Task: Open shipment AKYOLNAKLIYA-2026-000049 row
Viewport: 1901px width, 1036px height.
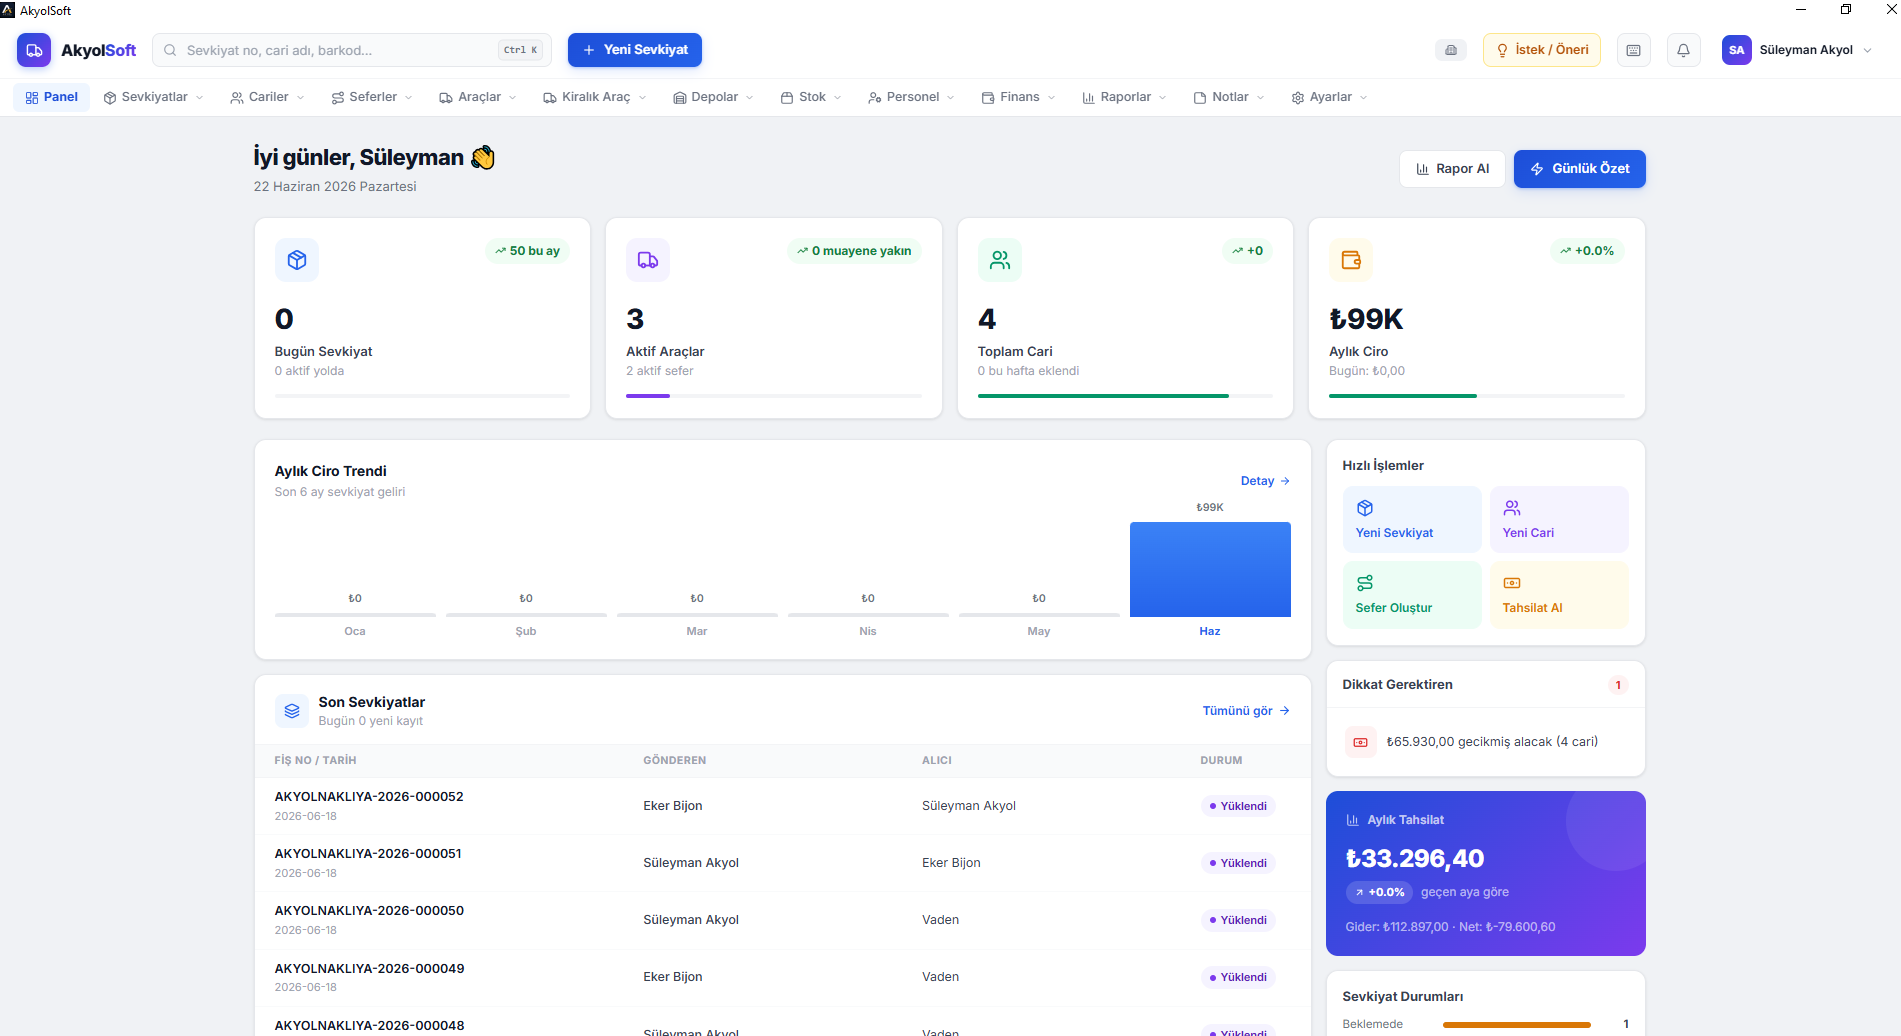Action: pyautogui.click(x=783, y=977)
